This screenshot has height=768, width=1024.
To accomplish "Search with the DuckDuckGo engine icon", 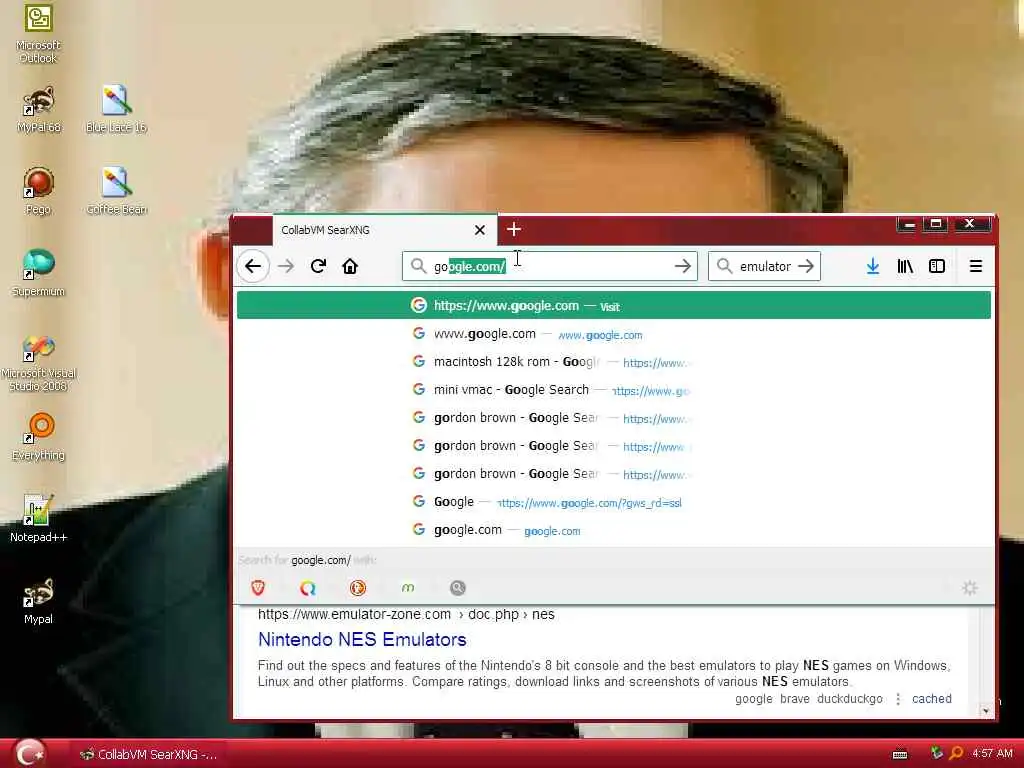I will pyautogui.click(x=357, y=588).
